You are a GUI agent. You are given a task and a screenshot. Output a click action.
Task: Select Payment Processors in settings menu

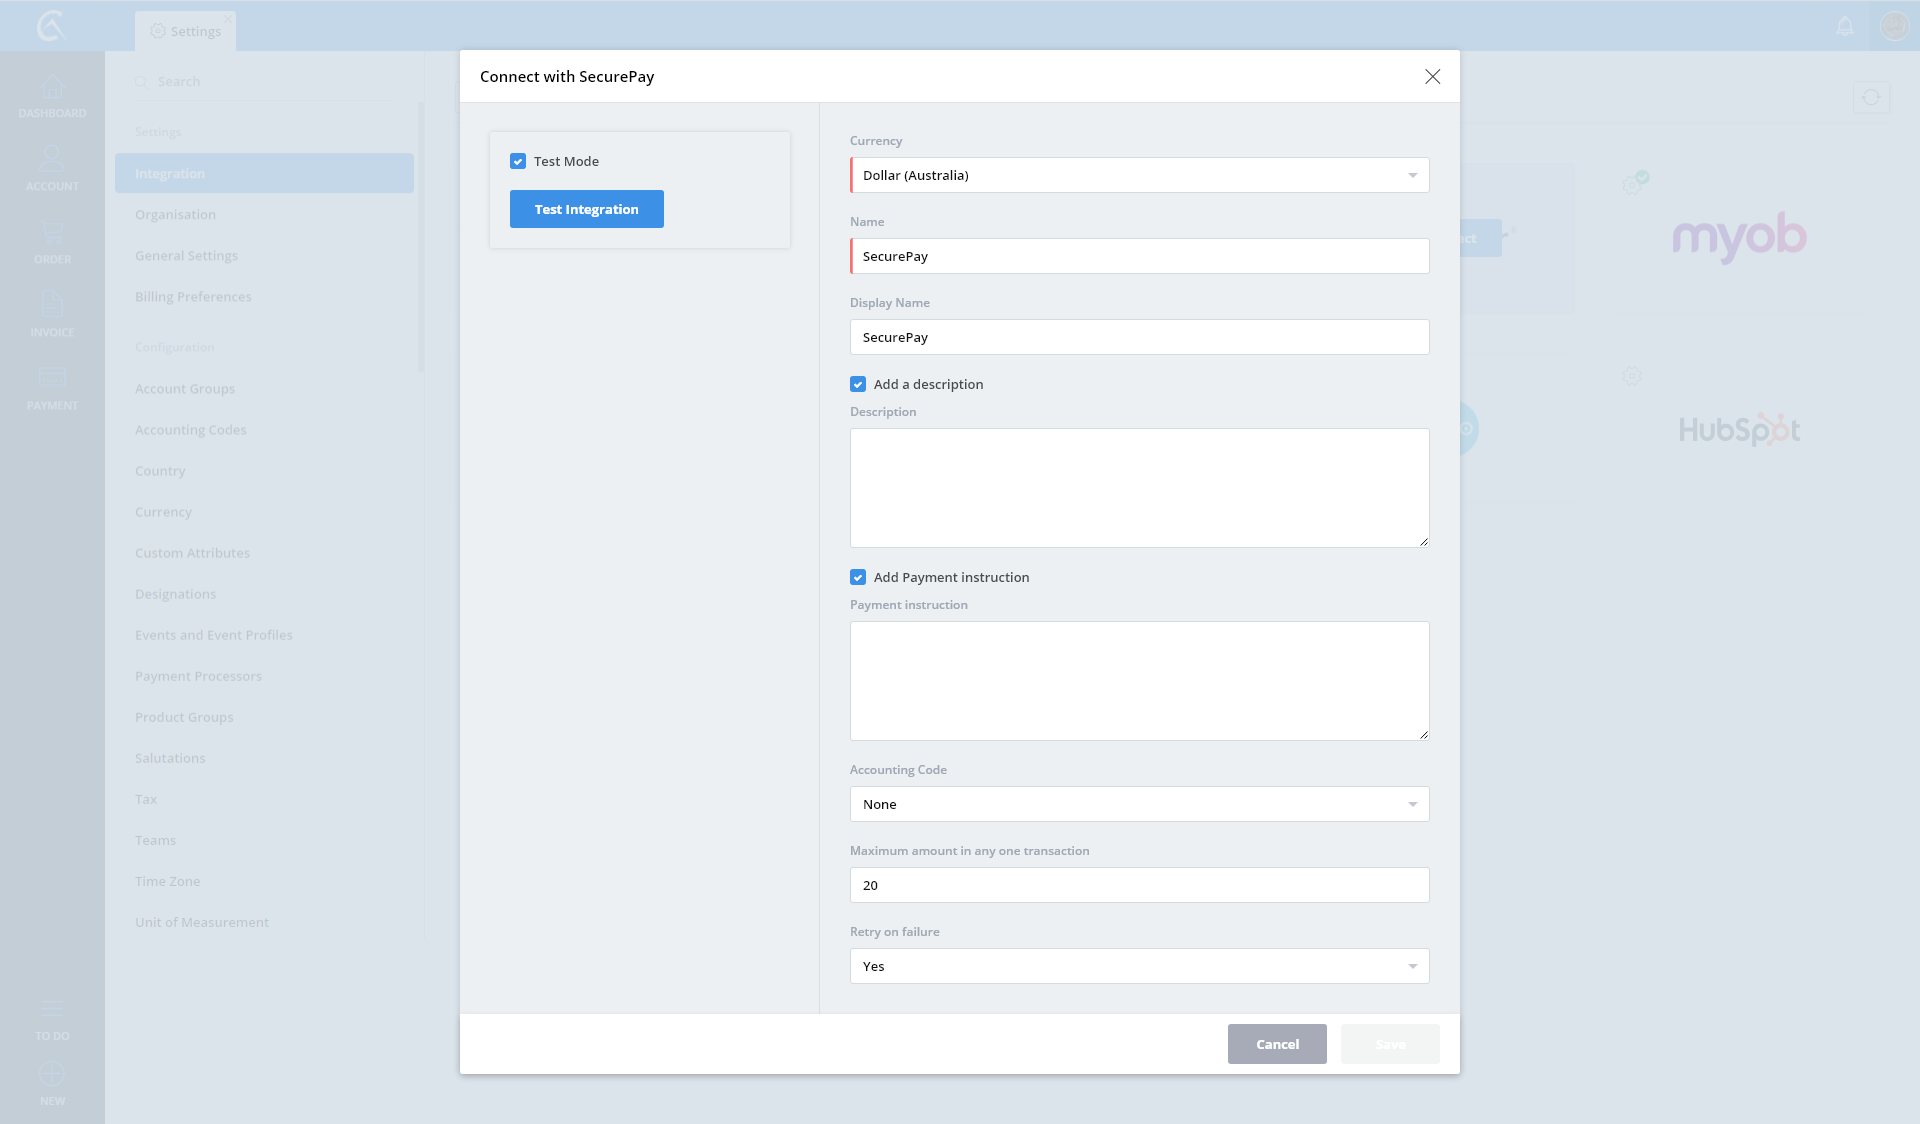198,676
